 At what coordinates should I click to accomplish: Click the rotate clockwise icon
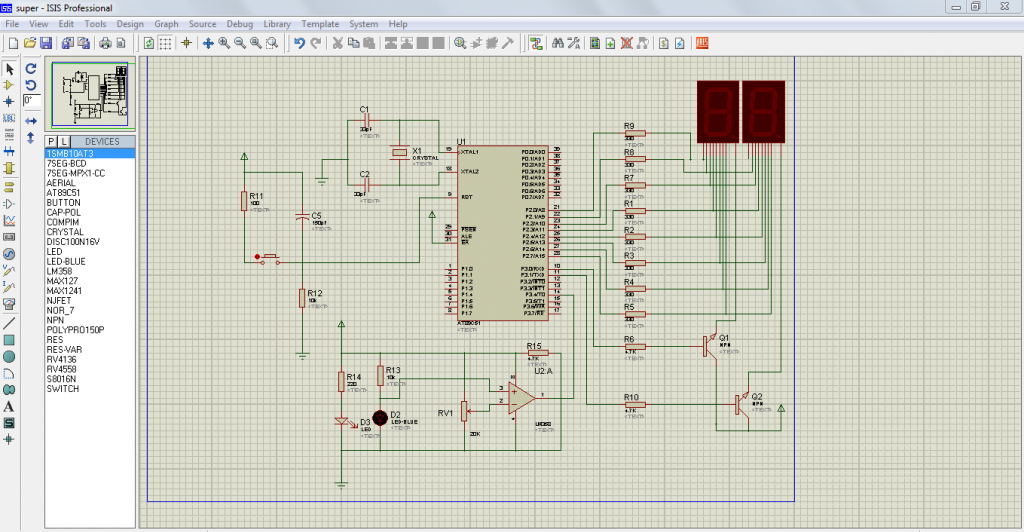point(31,69)
